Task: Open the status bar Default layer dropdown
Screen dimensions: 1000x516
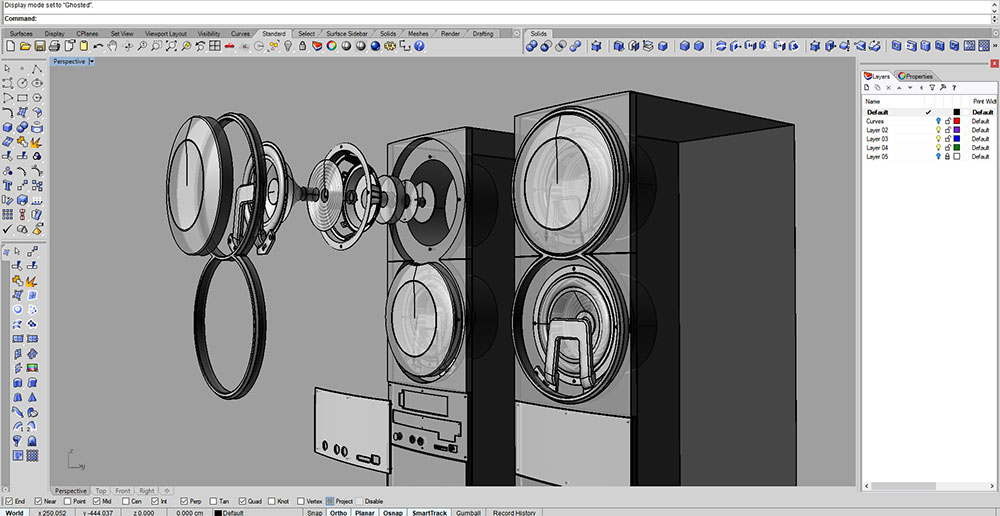Action: pos(230,512)
